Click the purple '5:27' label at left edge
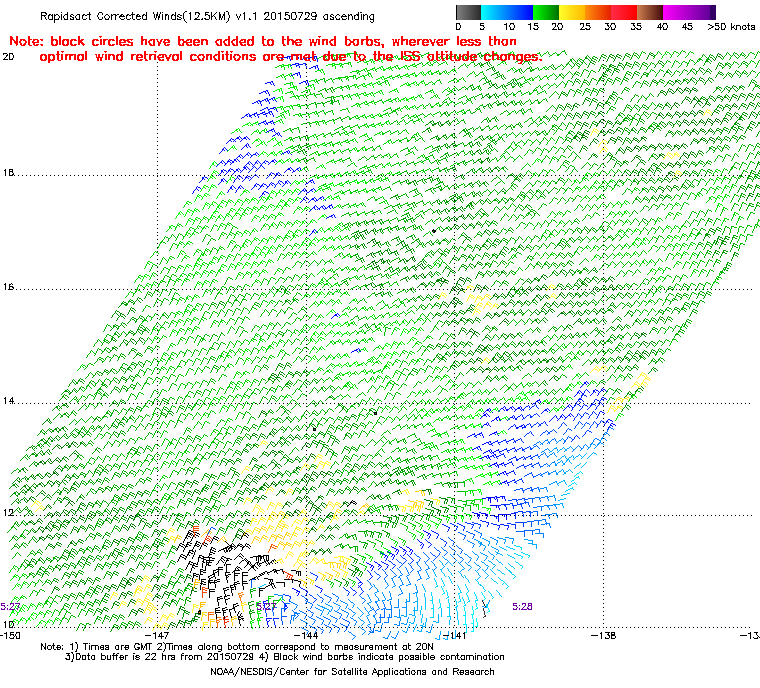 click(x=10, y=607)
